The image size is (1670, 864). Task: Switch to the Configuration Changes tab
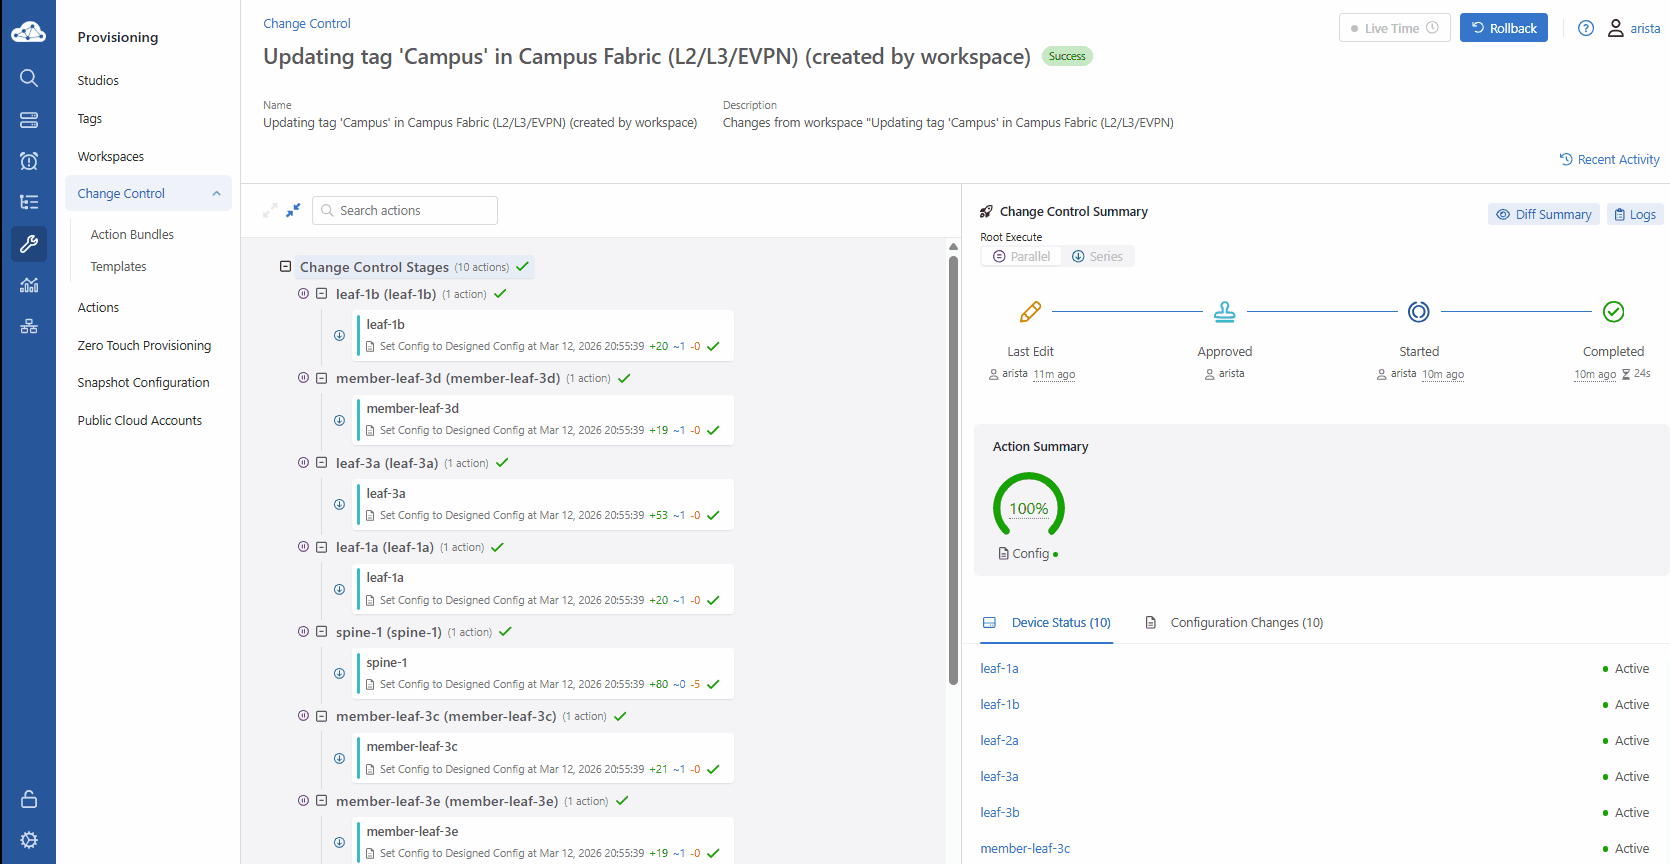coord(1234,622)
